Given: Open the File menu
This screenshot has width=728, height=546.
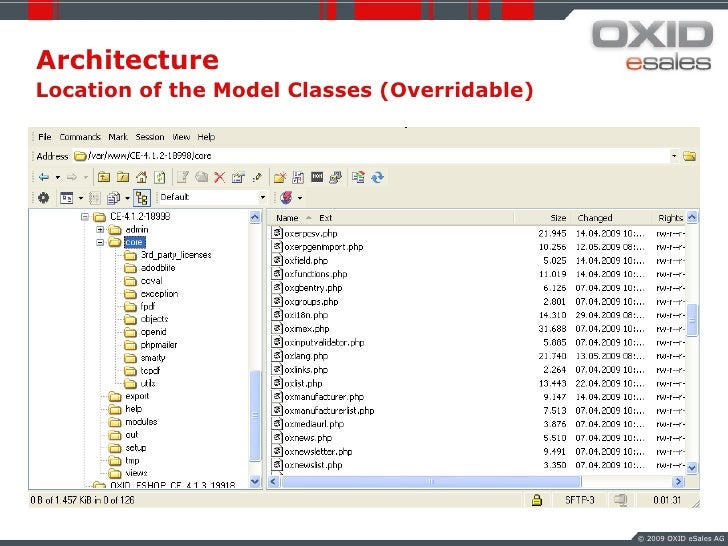Looking at the screenshot, I should [45, 137].
